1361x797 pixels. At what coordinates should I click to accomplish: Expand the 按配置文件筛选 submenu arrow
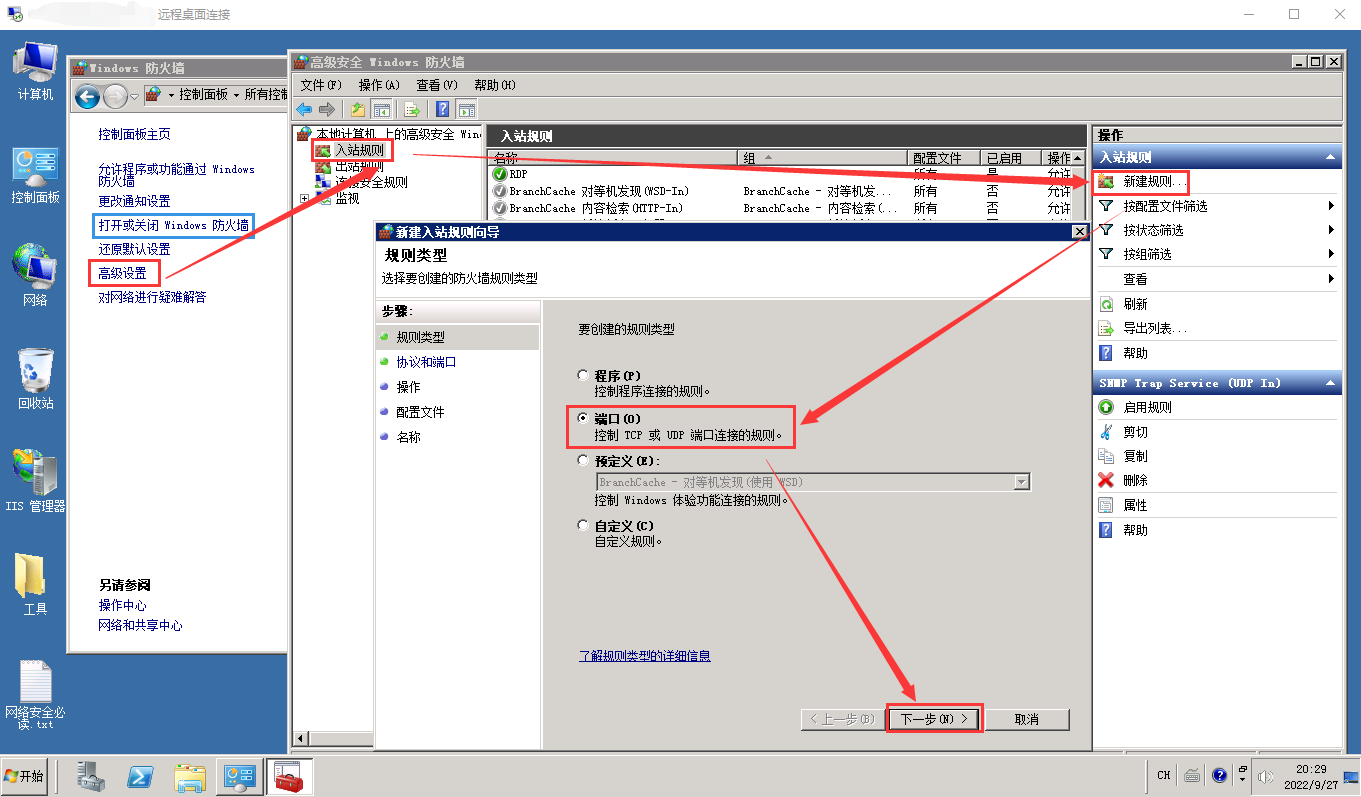tap(1331, 206)
